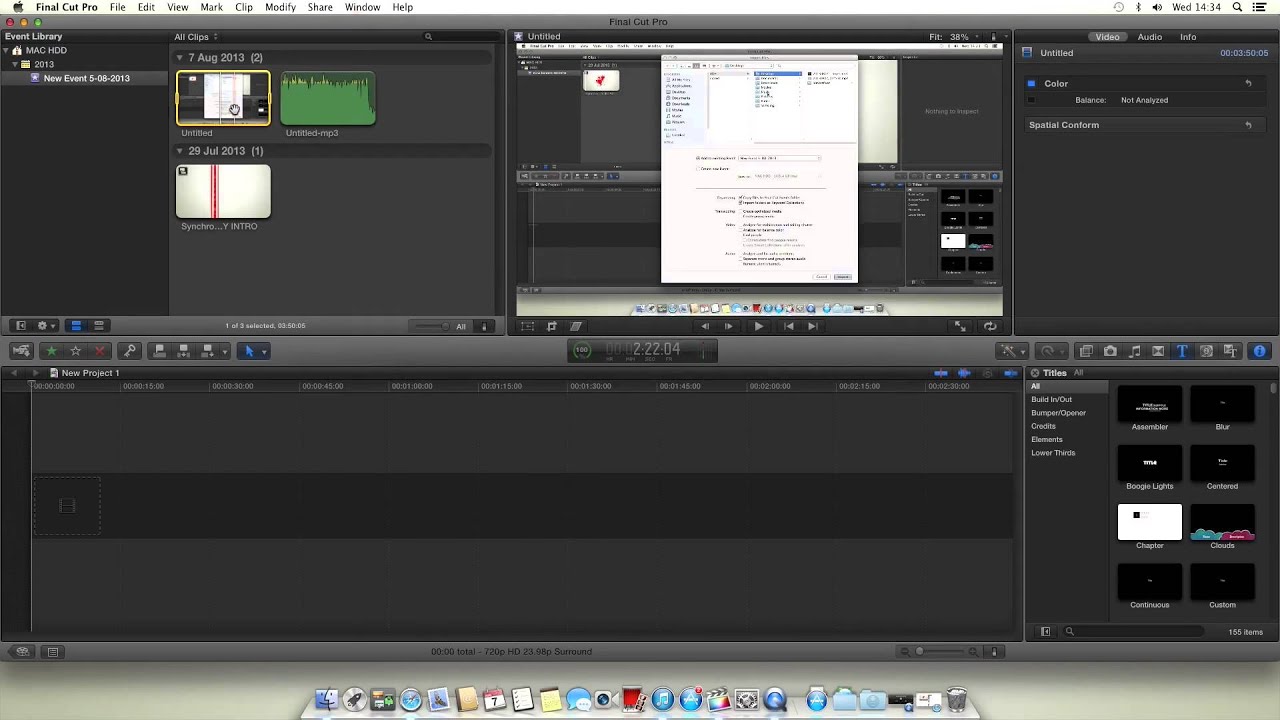The height and width of the screenshot is (720, 1280).
Task: Click the Unrate hollow star icon
Action: (75, 351)
